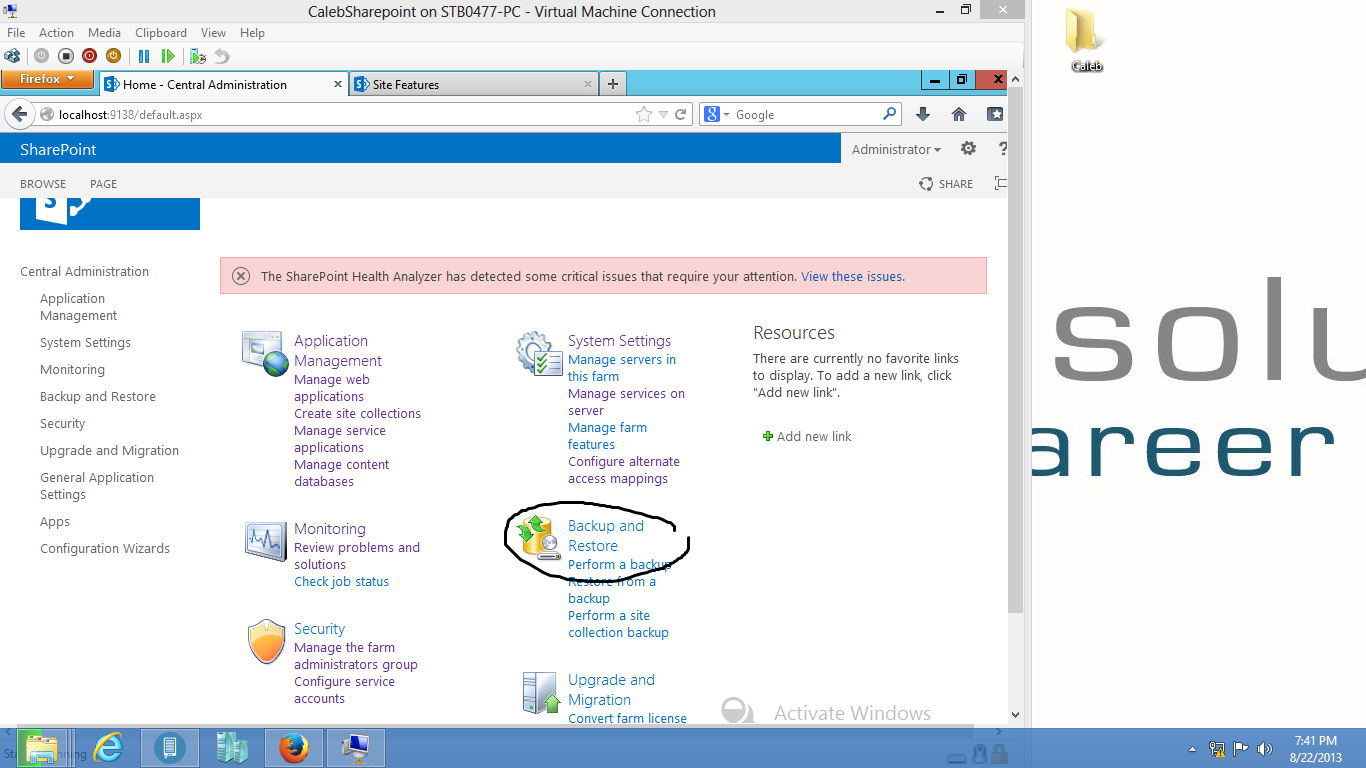The height and width of the screenshot is (768, 1366).
Task: Switch to the Site Features tab
Action: [473, 84]
